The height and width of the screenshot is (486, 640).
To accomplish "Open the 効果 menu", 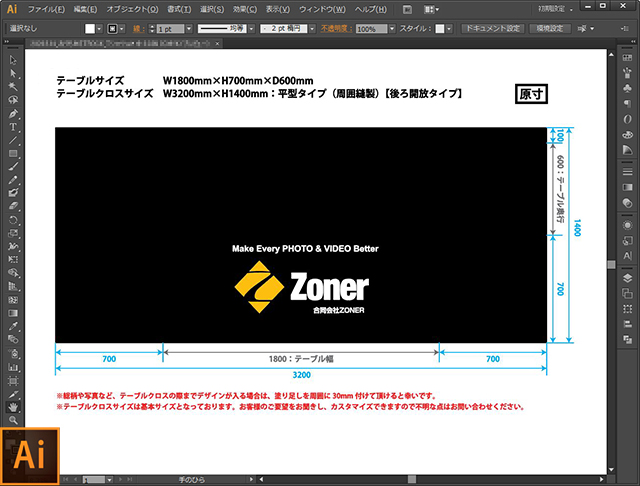I will (245, 9).
